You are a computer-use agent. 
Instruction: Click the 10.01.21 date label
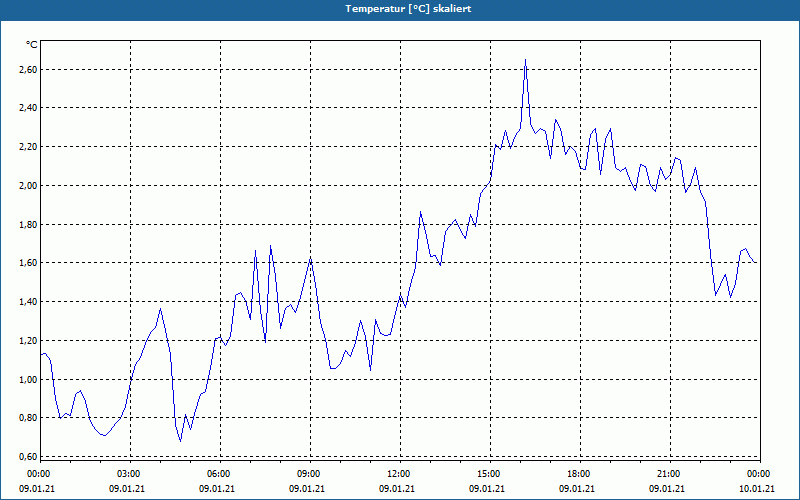point(757,488)
